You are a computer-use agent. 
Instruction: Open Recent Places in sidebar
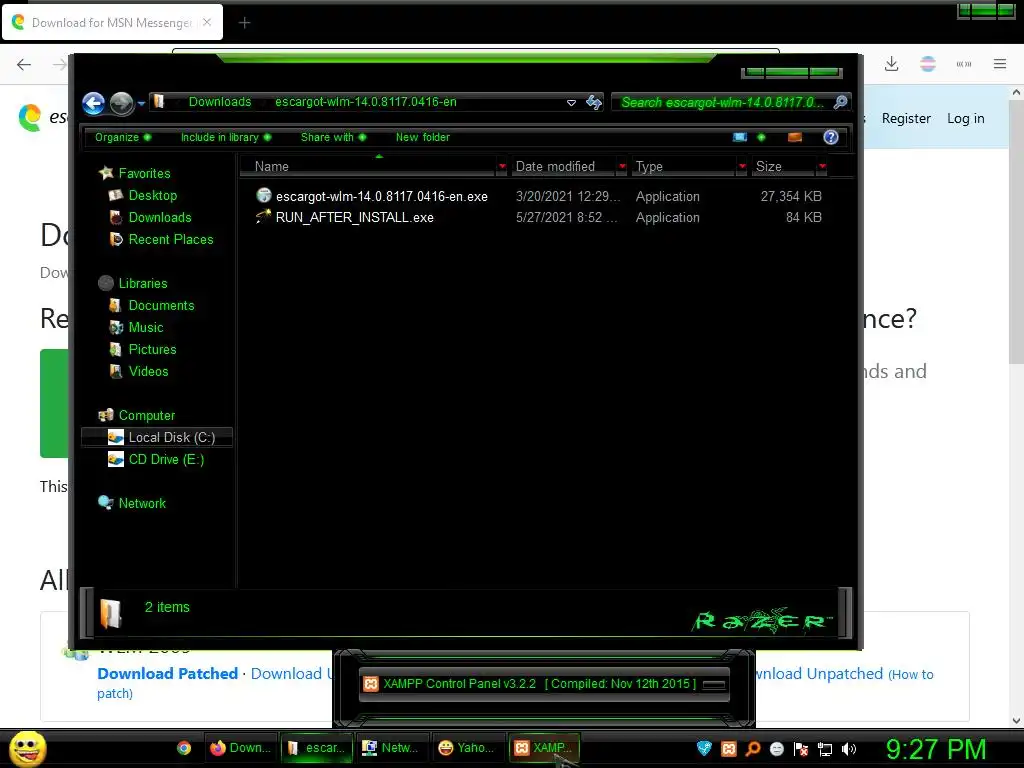tap(170, 240)
